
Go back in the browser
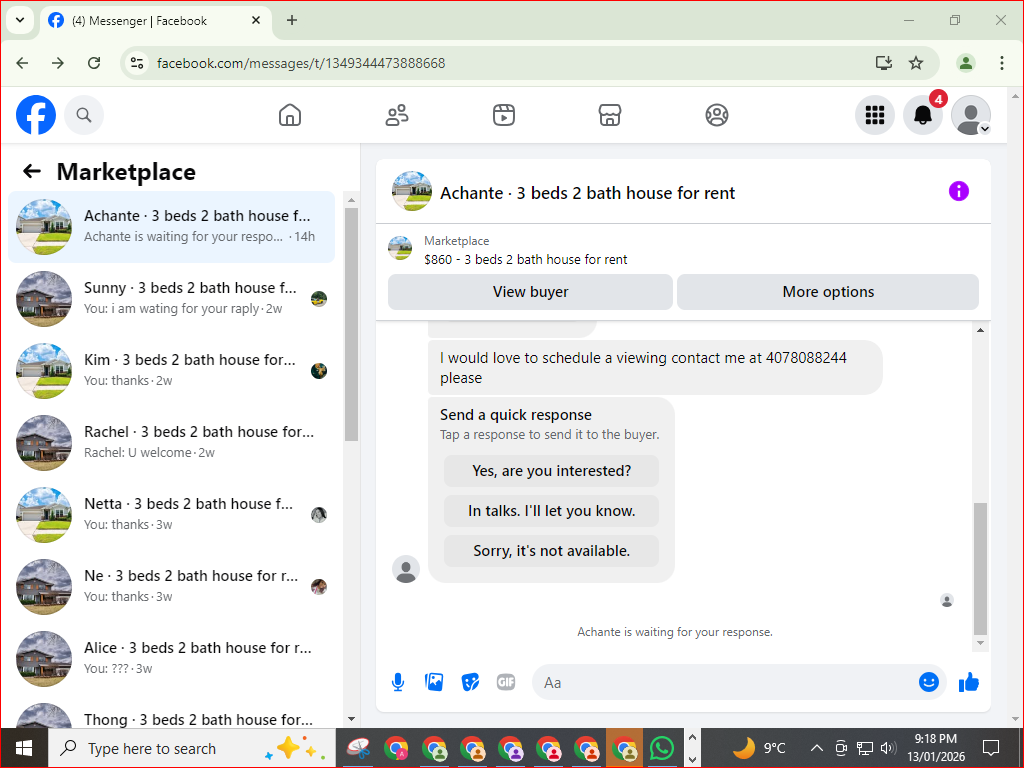[x=22, y=63]
